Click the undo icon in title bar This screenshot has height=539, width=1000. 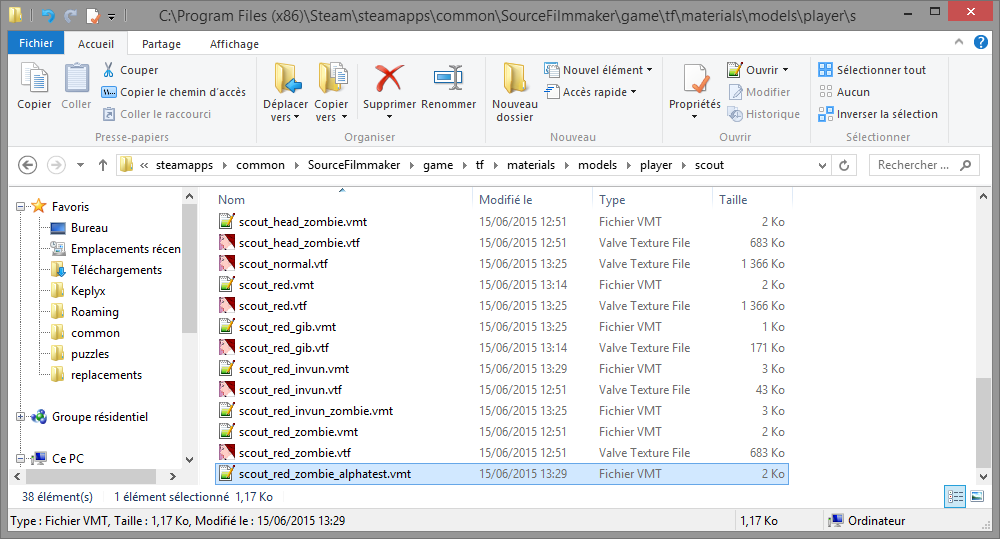(48, 15)
